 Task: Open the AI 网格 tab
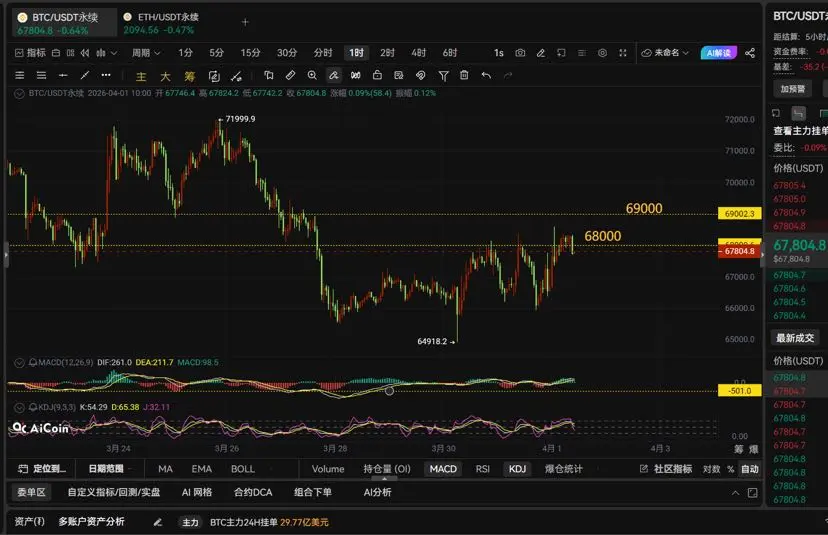point(196,493)
